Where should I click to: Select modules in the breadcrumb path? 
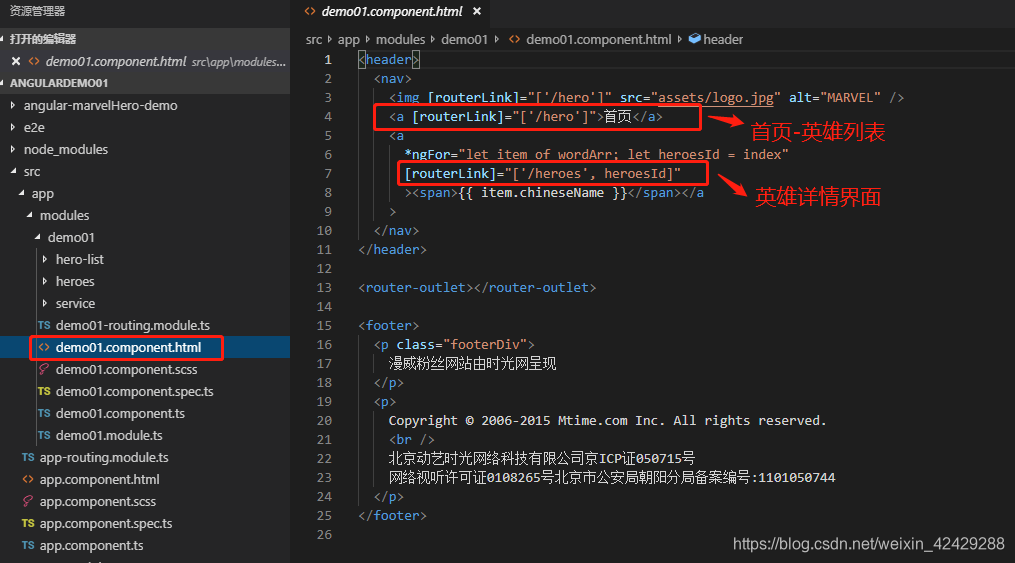pos(401,39)
